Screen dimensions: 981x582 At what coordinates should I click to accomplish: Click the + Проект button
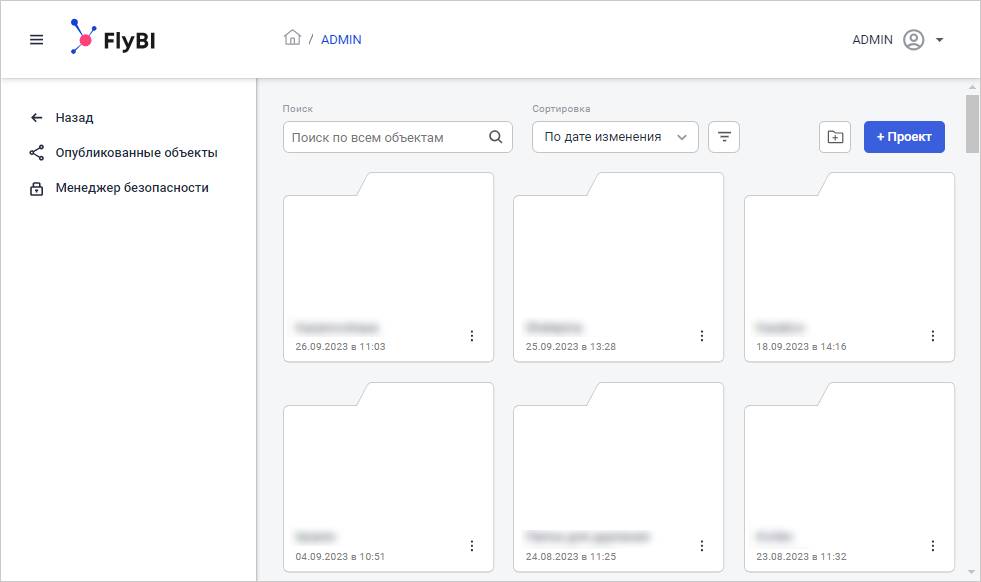point(904,137)
